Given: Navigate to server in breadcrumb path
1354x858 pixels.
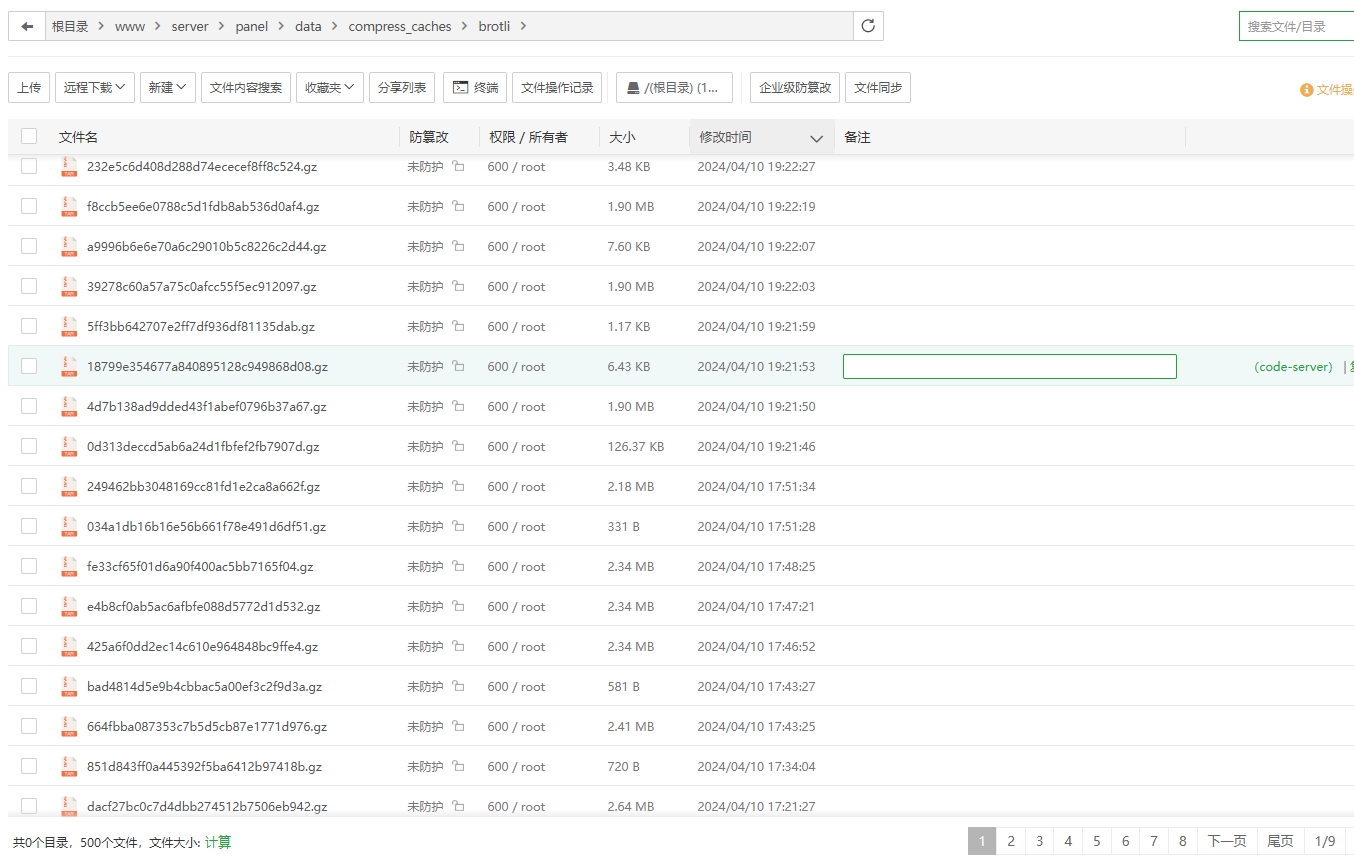Looking at the screenshot, I should click(x=190, y=27).
